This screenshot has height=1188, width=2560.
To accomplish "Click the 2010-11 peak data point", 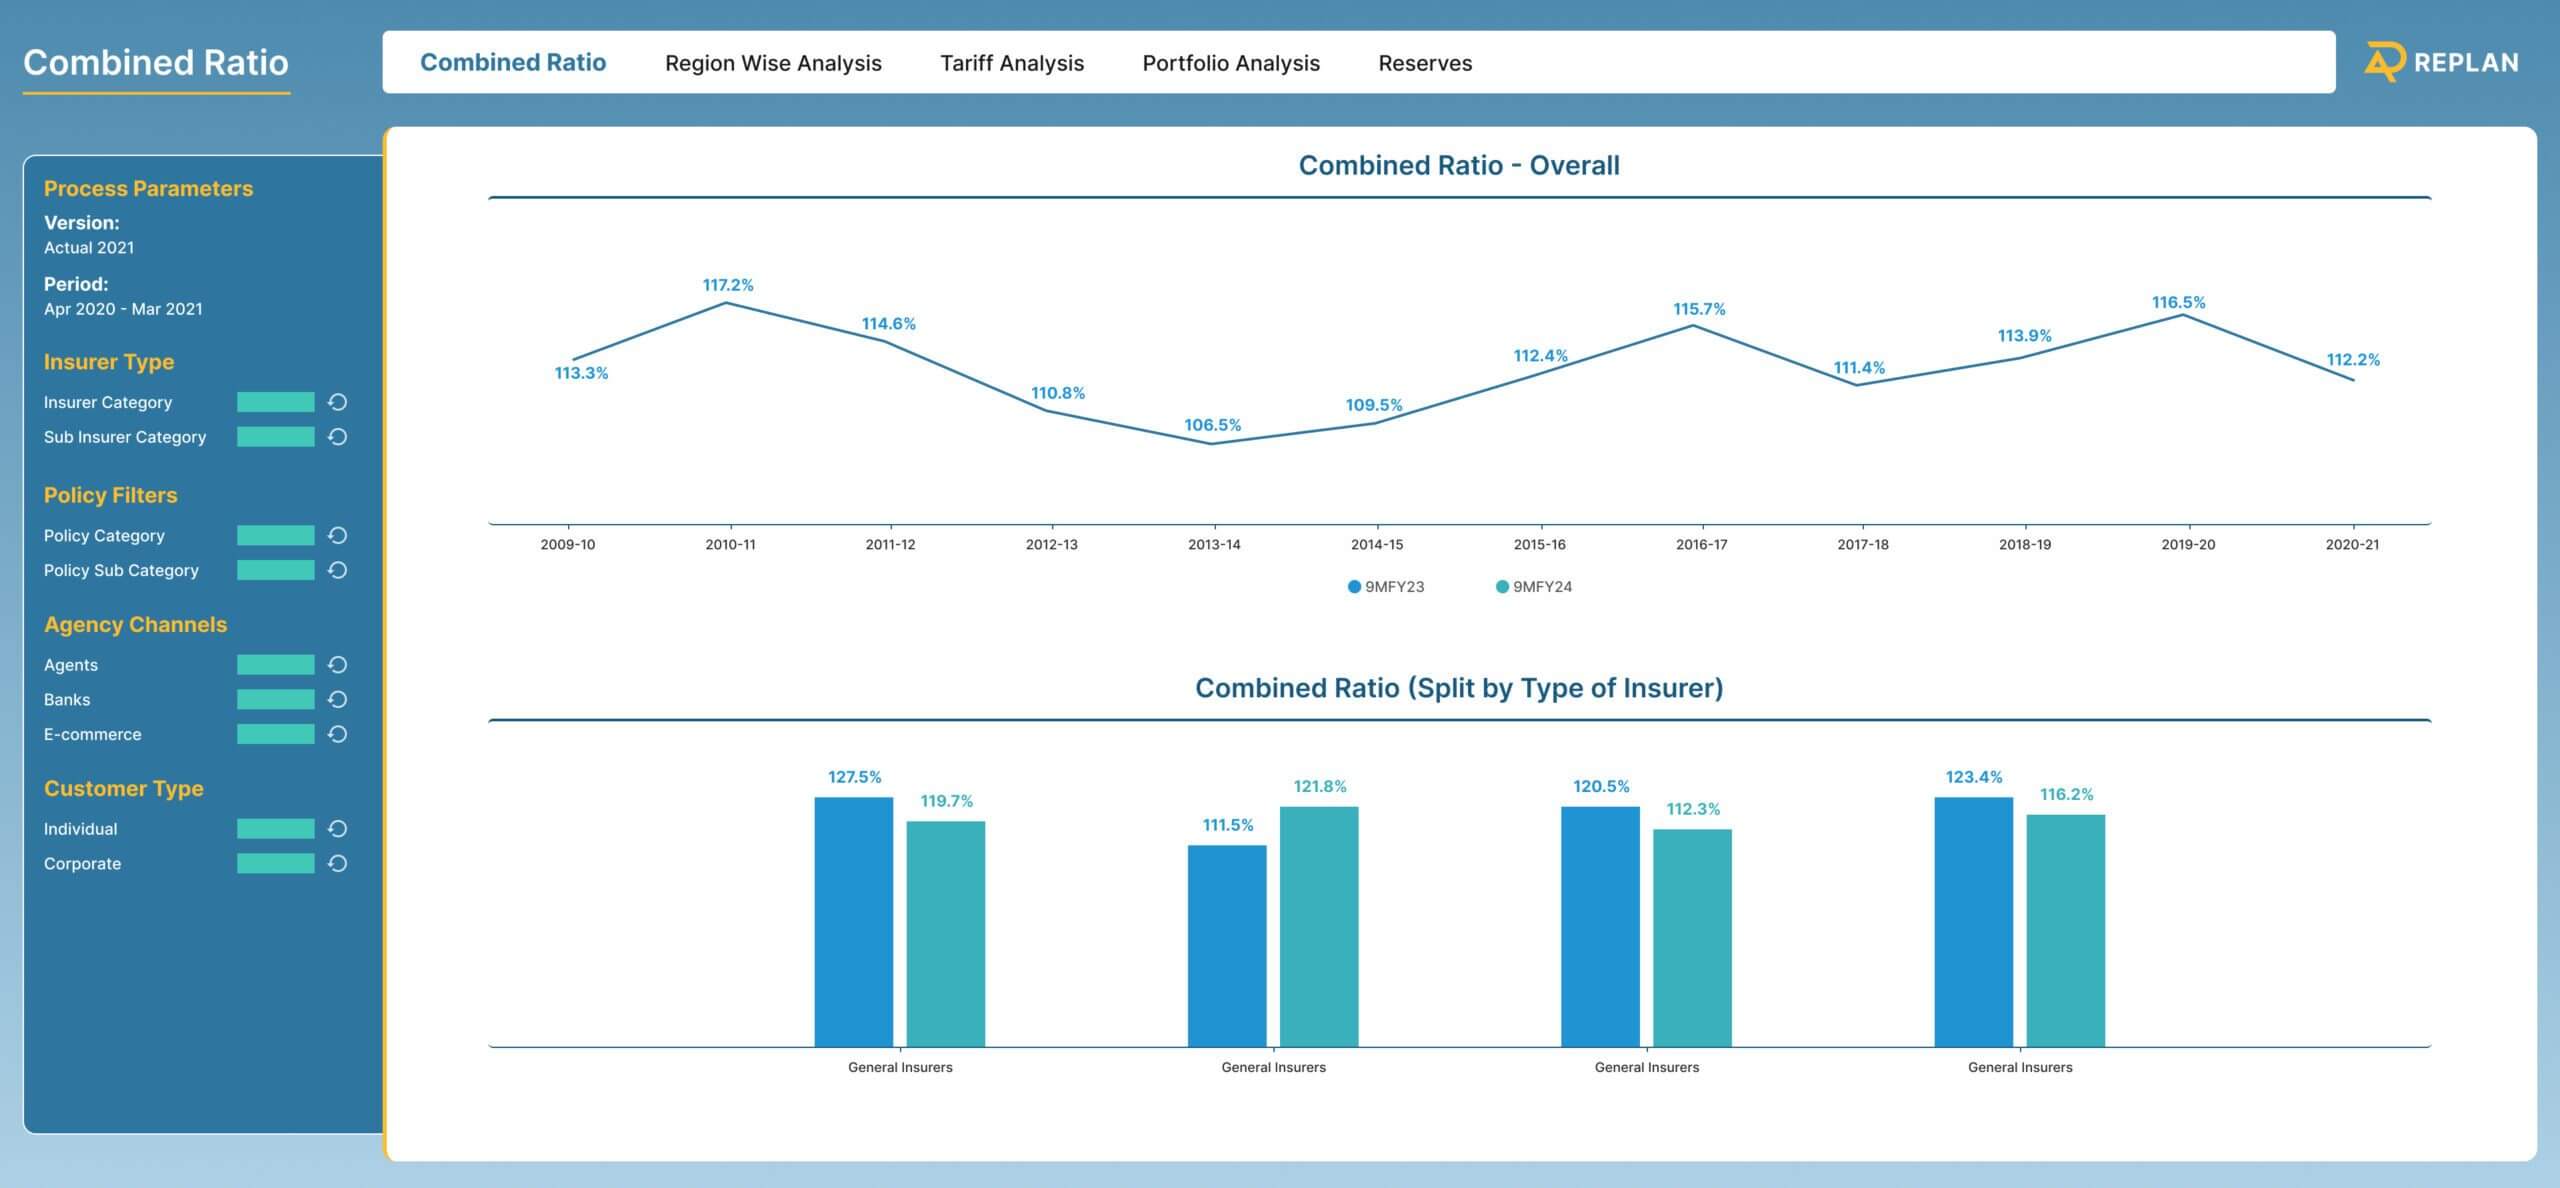I will [727, 303].
